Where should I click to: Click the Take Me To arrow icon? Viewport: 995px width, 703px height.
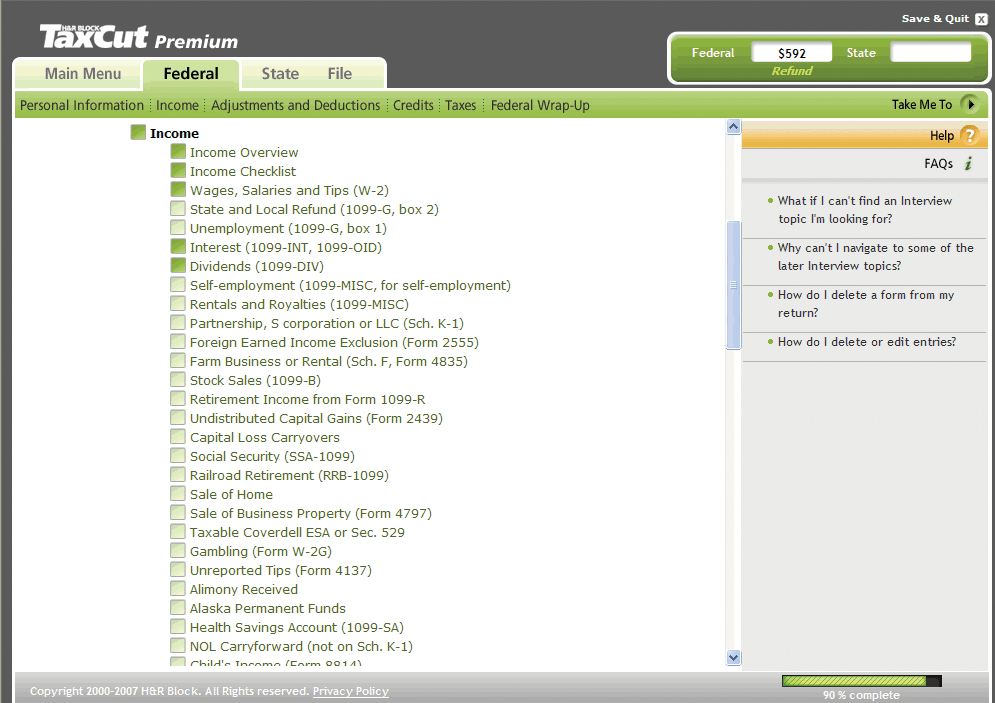[970, 104]
